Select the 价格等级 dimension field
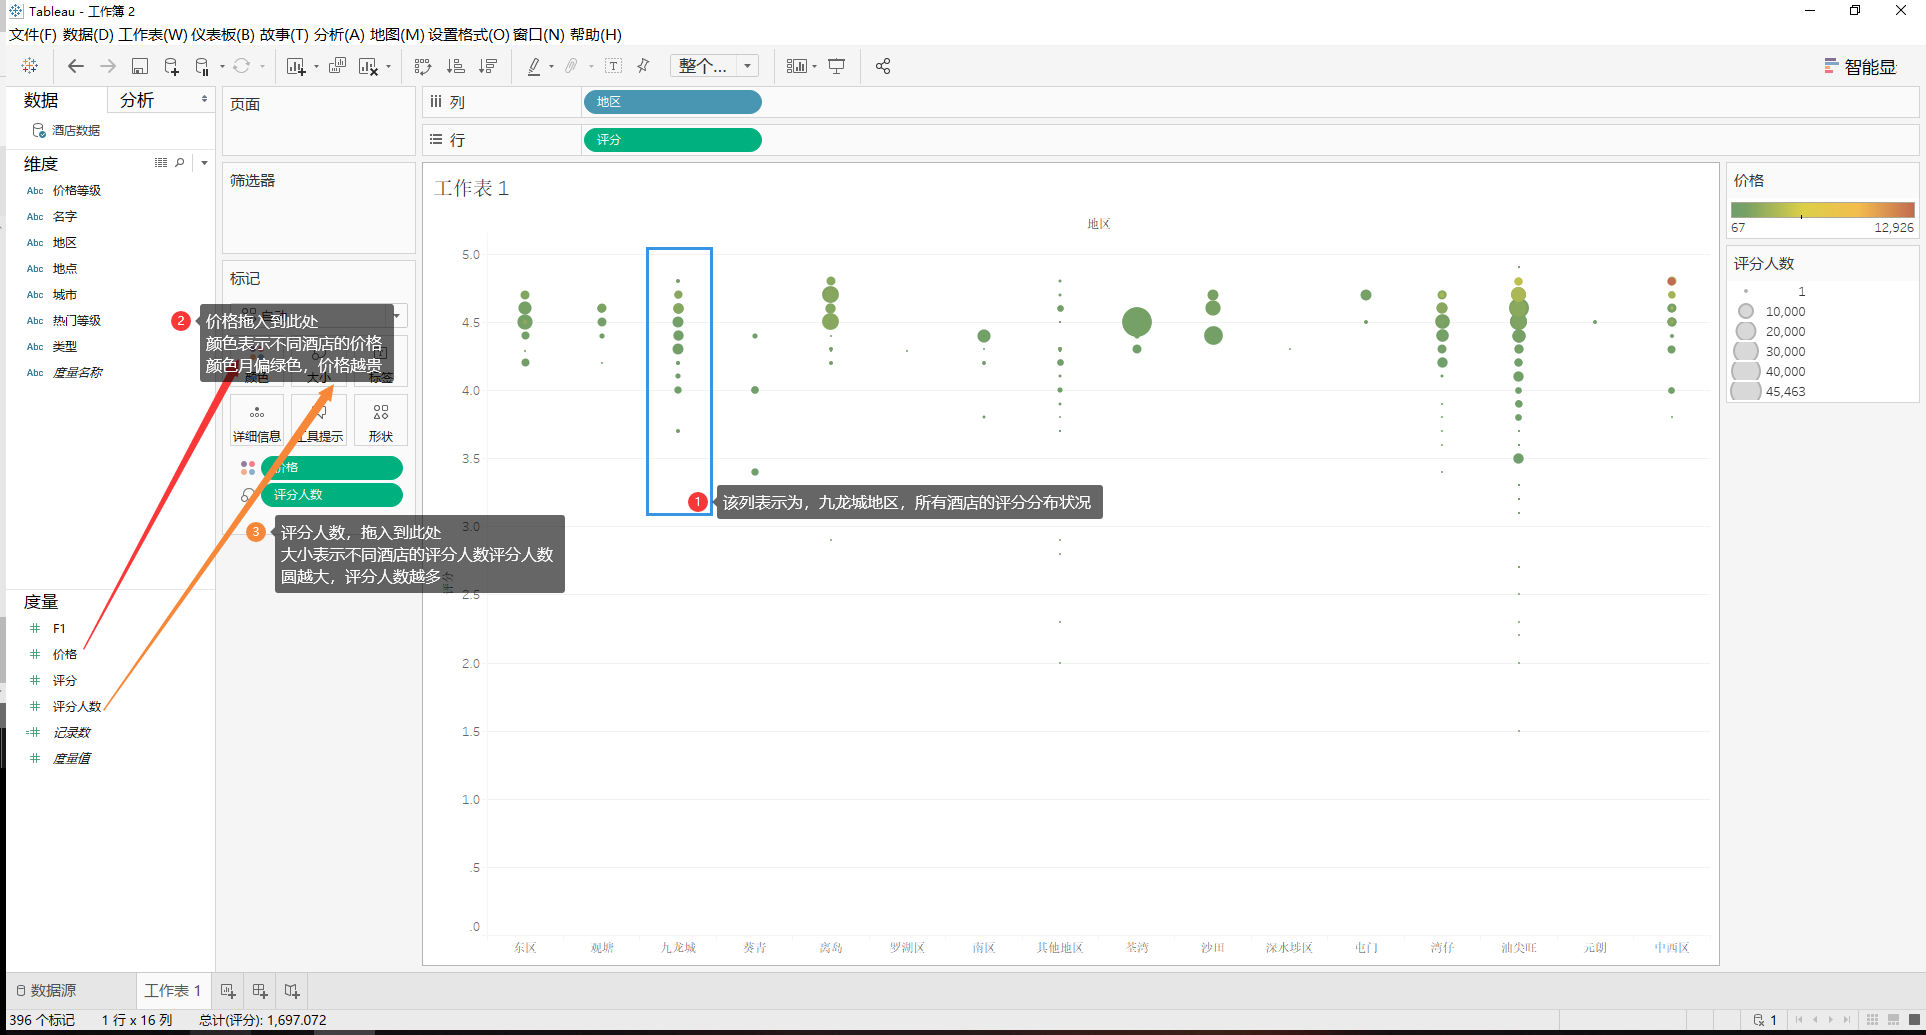Image resolution: width=1926 pixels, height=1035 pixels. (77, 190)
